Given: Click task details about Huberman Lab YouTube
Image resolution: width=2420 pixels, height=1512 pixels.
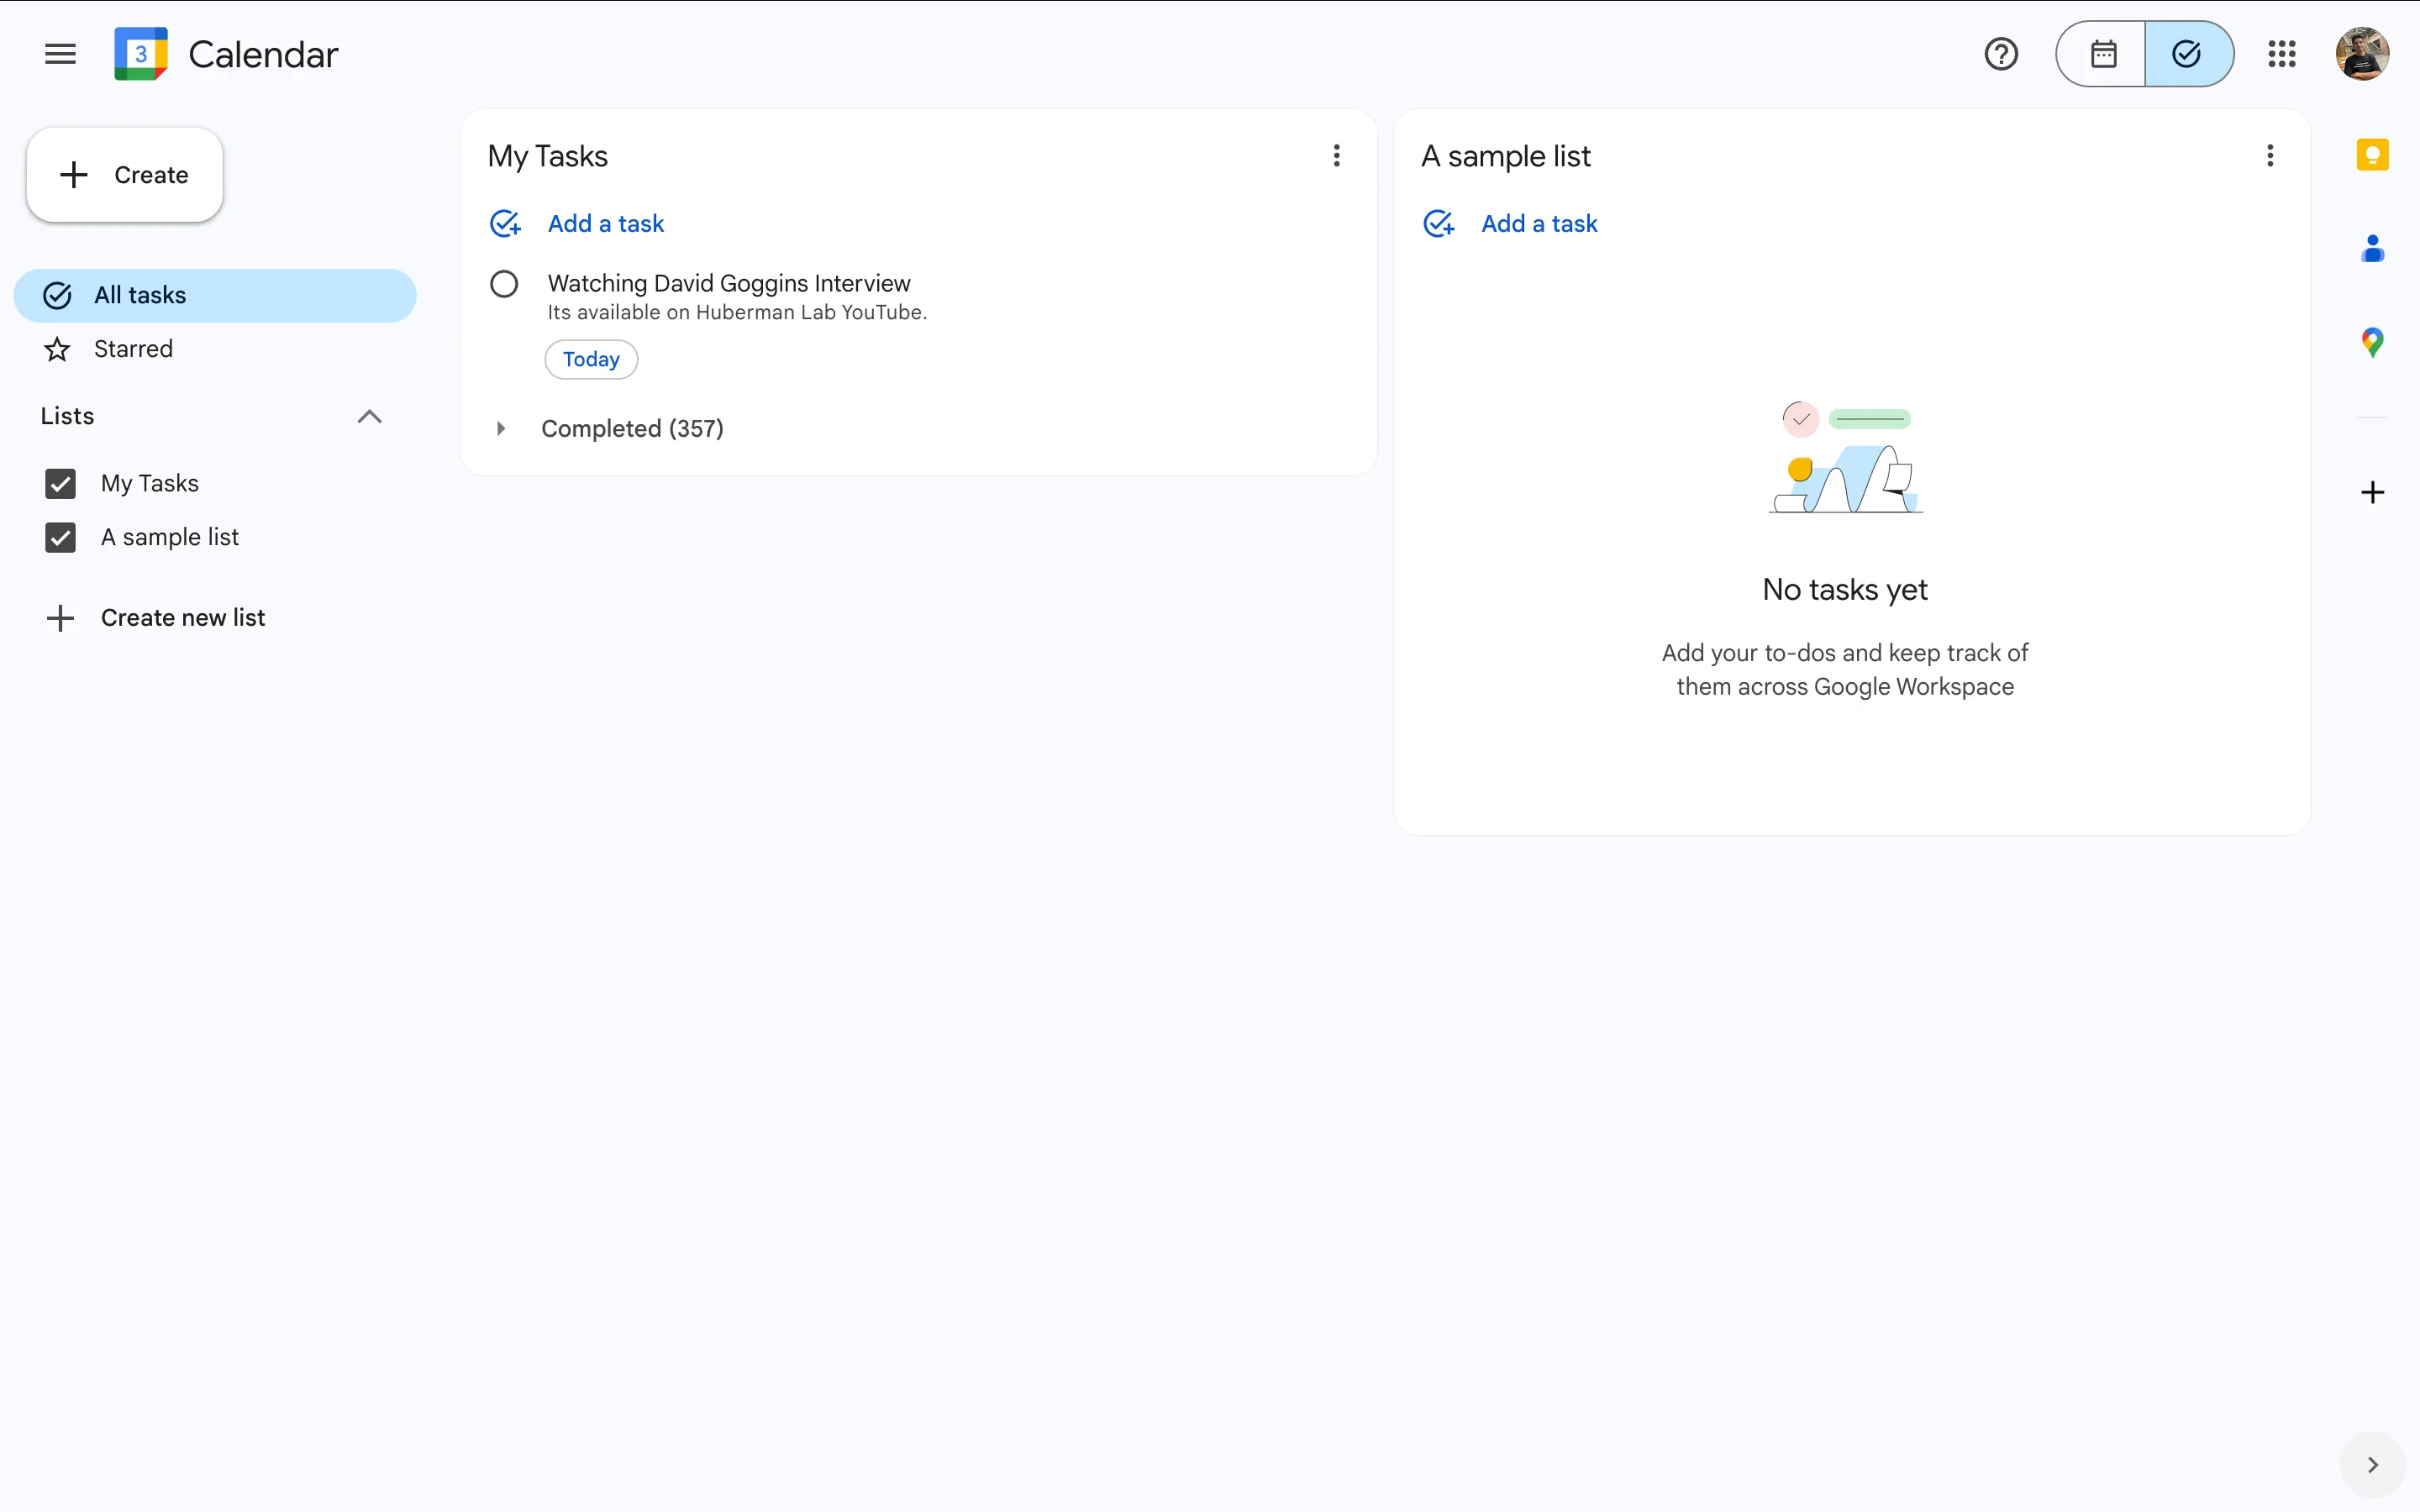Looking at the screenshot, I should point(737,313).
